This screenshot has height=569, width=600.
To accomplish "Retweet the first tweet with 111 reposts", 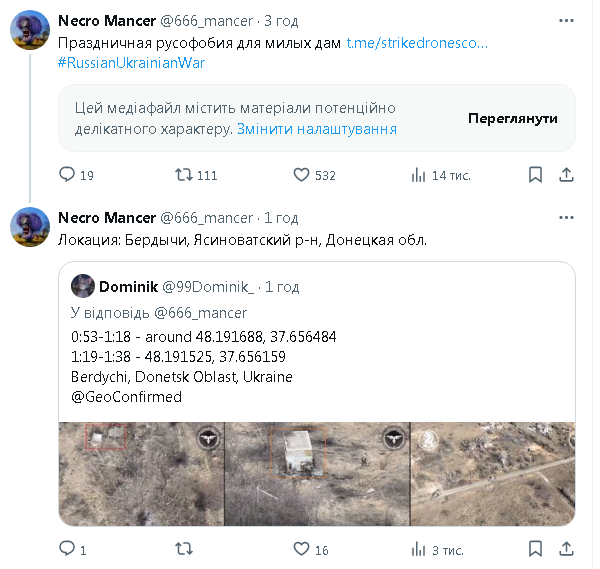I will point(184,175).
